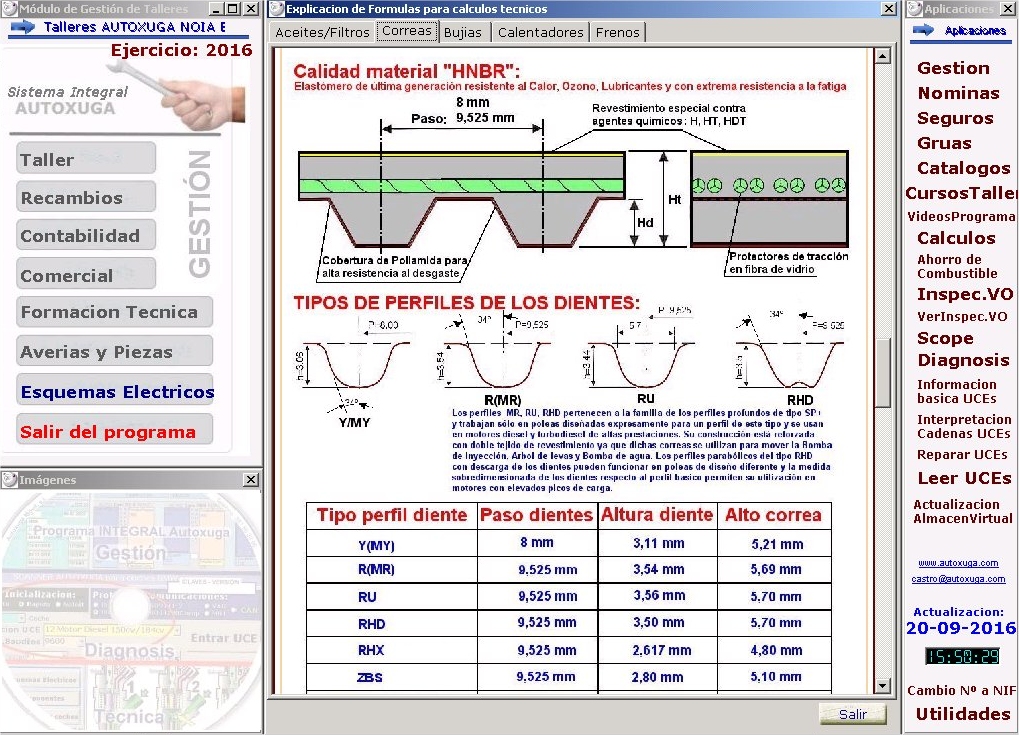
Task: Open the Calentadores tab
Action: [x=541, y=32]
